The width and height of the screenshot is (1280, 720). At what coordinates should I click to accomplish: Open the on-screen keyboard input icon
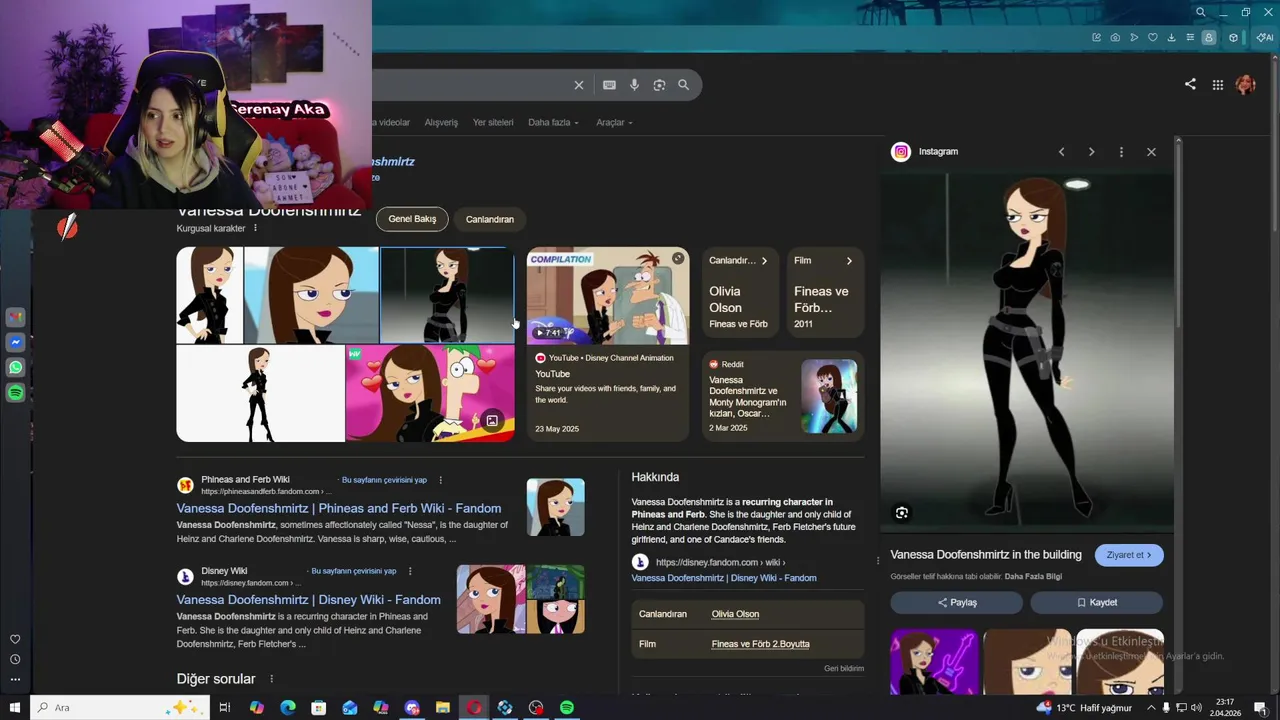coord(609,85)
